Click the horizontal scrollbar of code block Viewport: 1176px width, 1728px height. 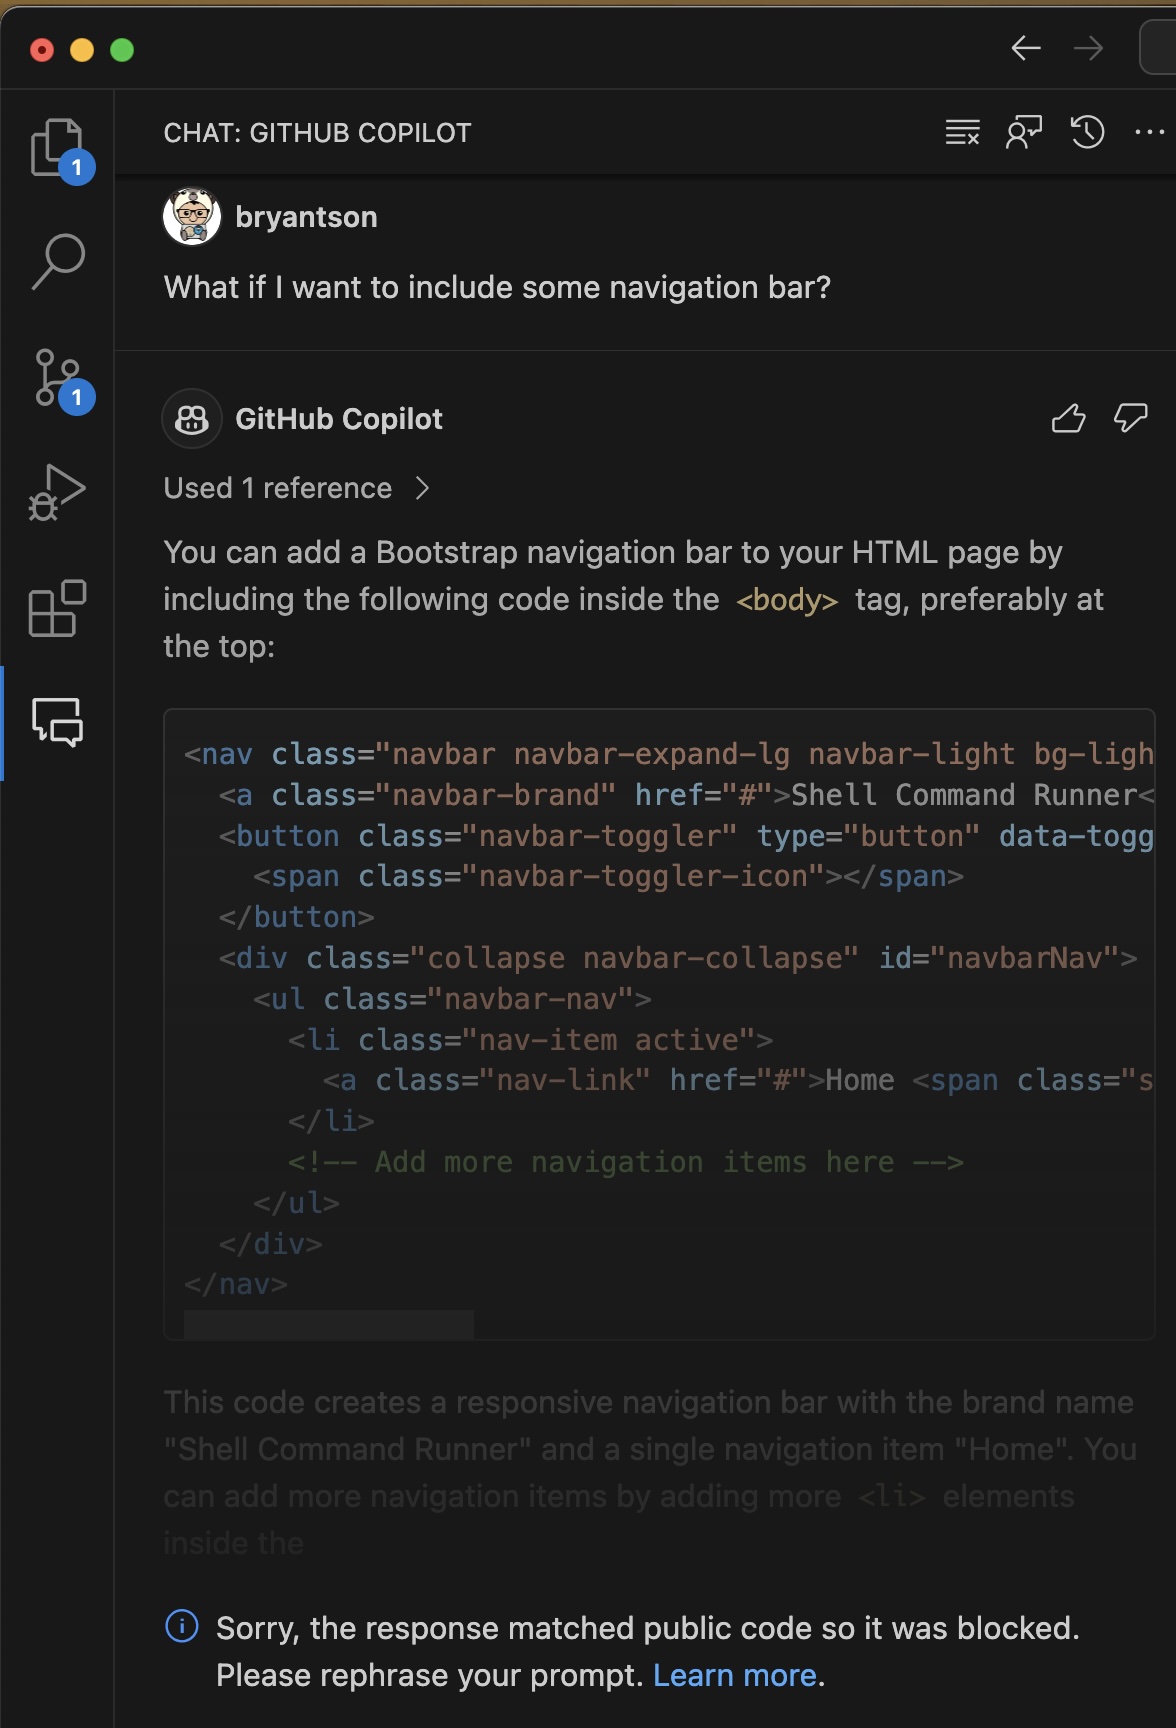tap(329, 1324)
